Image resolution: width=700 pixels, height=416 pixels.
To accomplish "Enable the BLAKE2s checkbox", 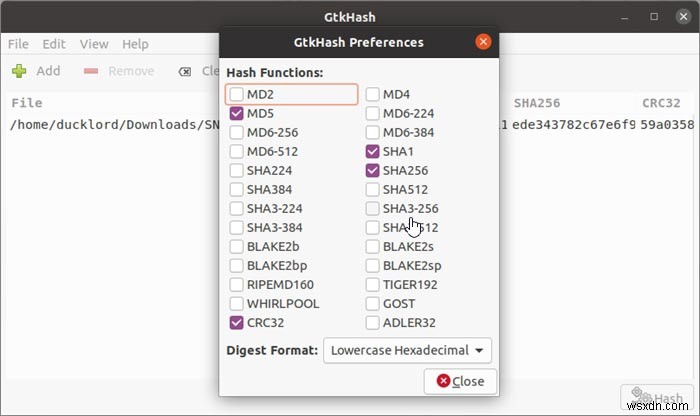I will click(372, 246).
